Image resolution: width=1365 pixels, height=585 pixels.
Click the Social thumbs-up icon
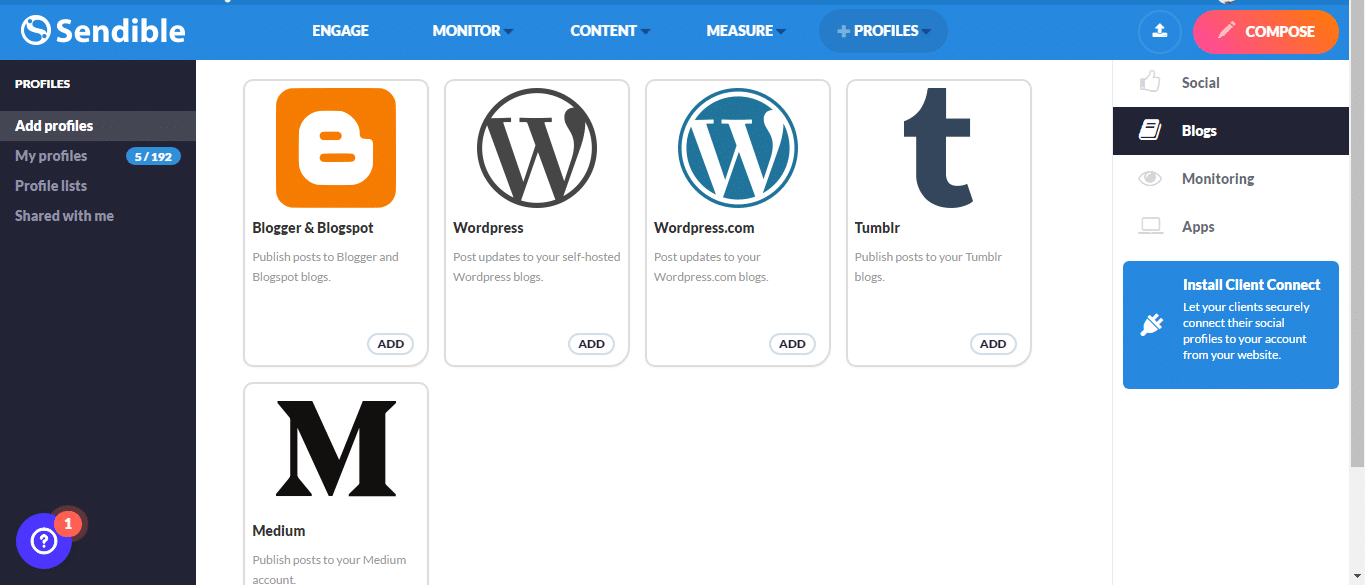coord(1150,82)
